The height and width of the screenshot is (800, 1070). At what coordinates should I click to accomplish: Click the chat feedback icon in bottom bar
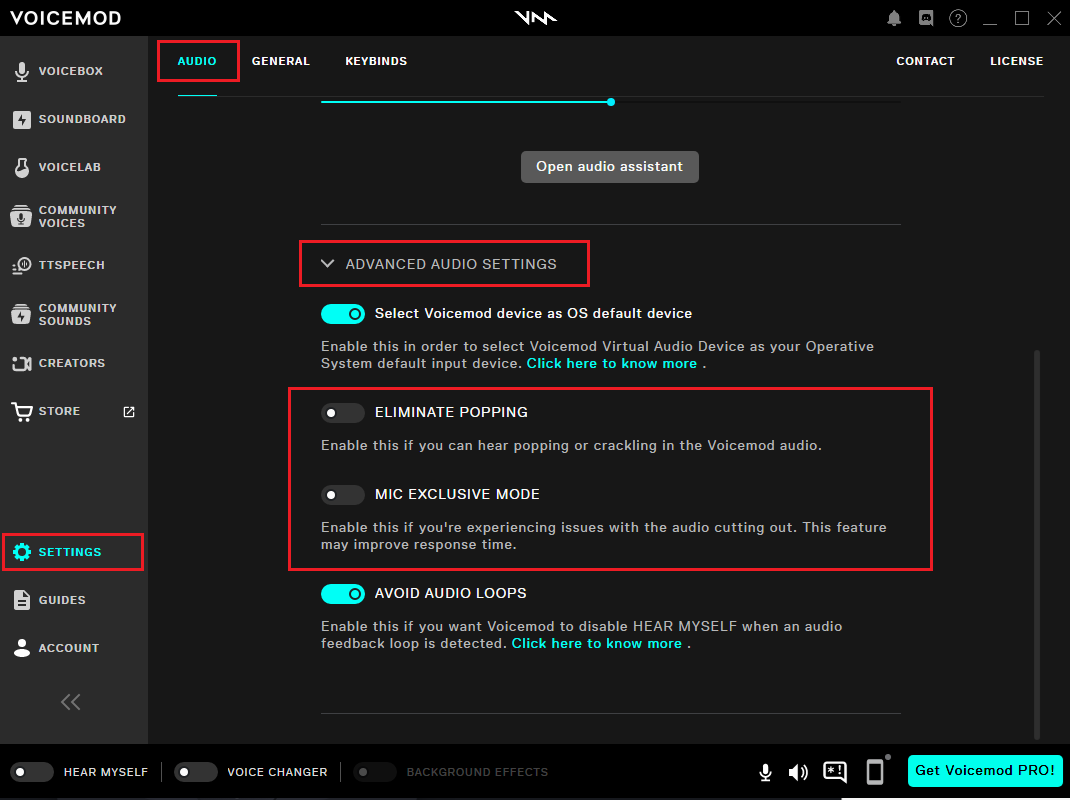point(835,772)
